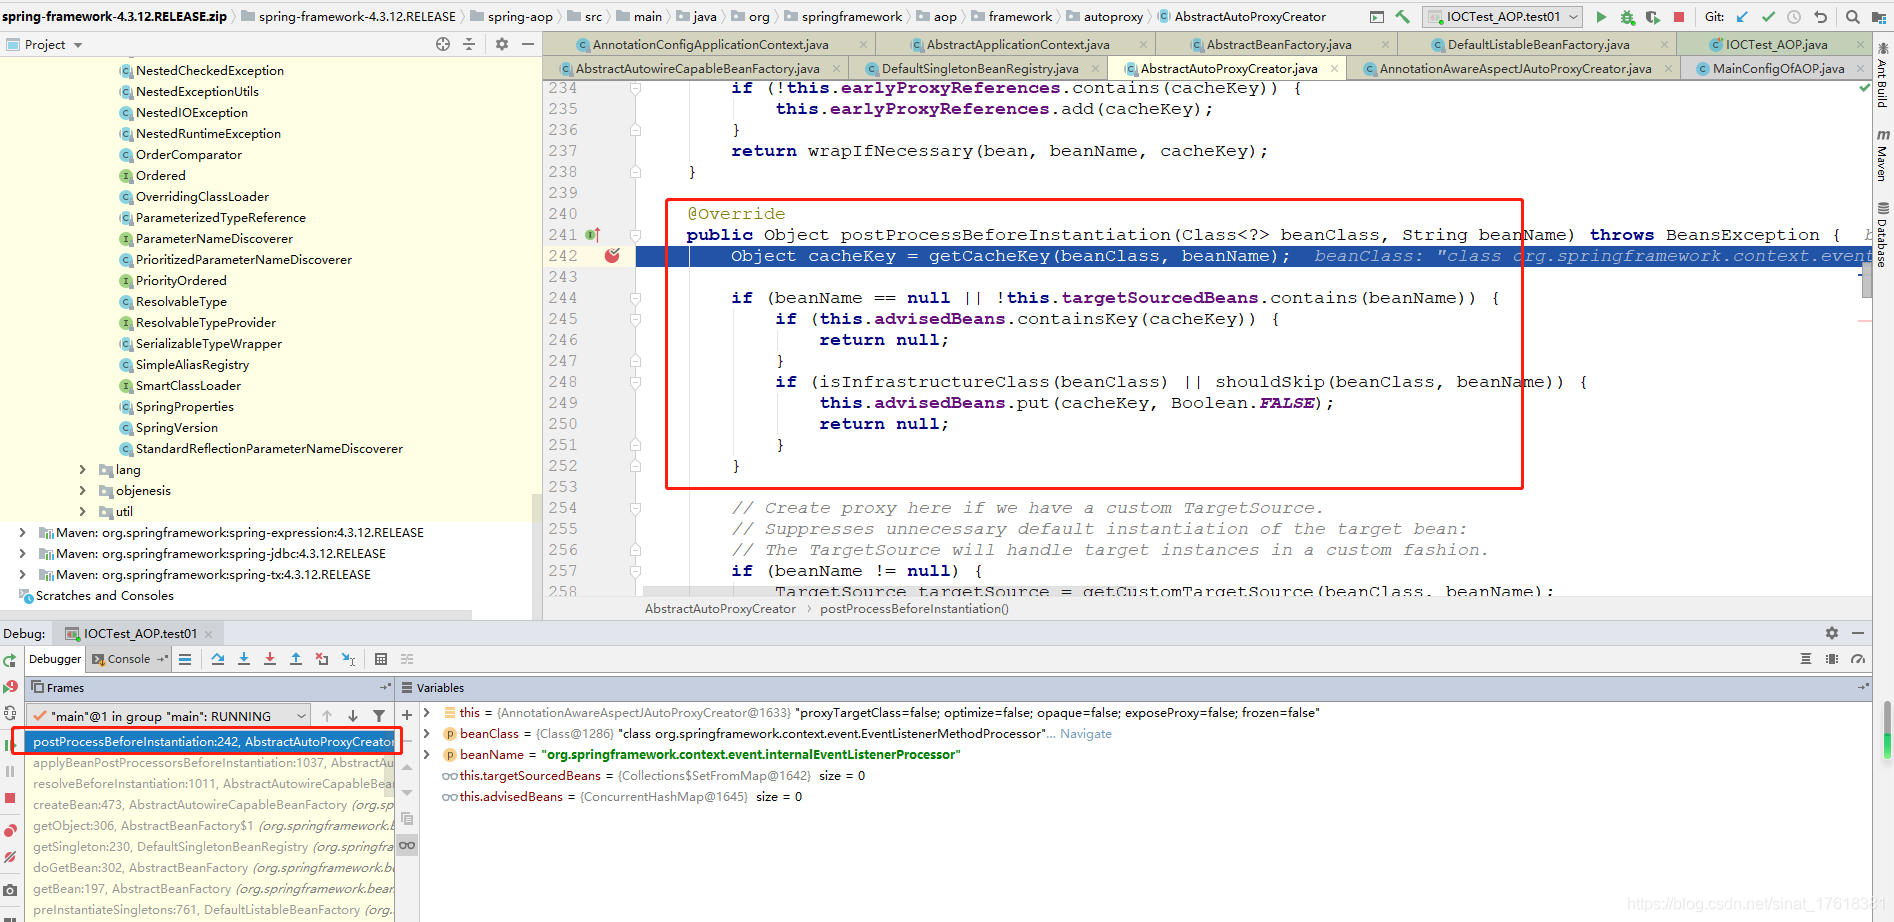
Task: Step into with the blue down arrow
Action: tap(244, 659)
